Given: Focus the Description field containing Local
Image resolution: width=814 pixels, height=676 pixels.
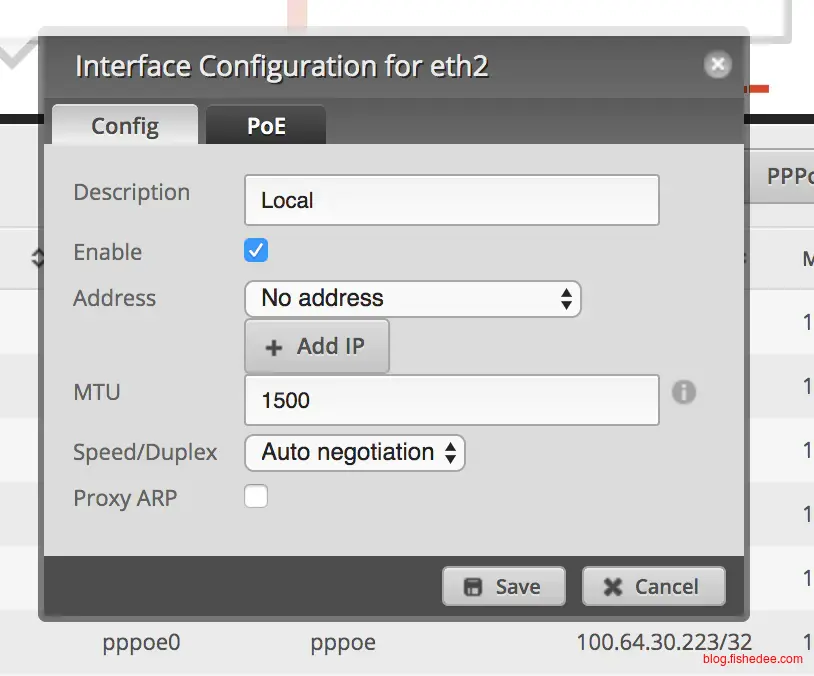Looking at the screenshot, I should click(451, 200).
